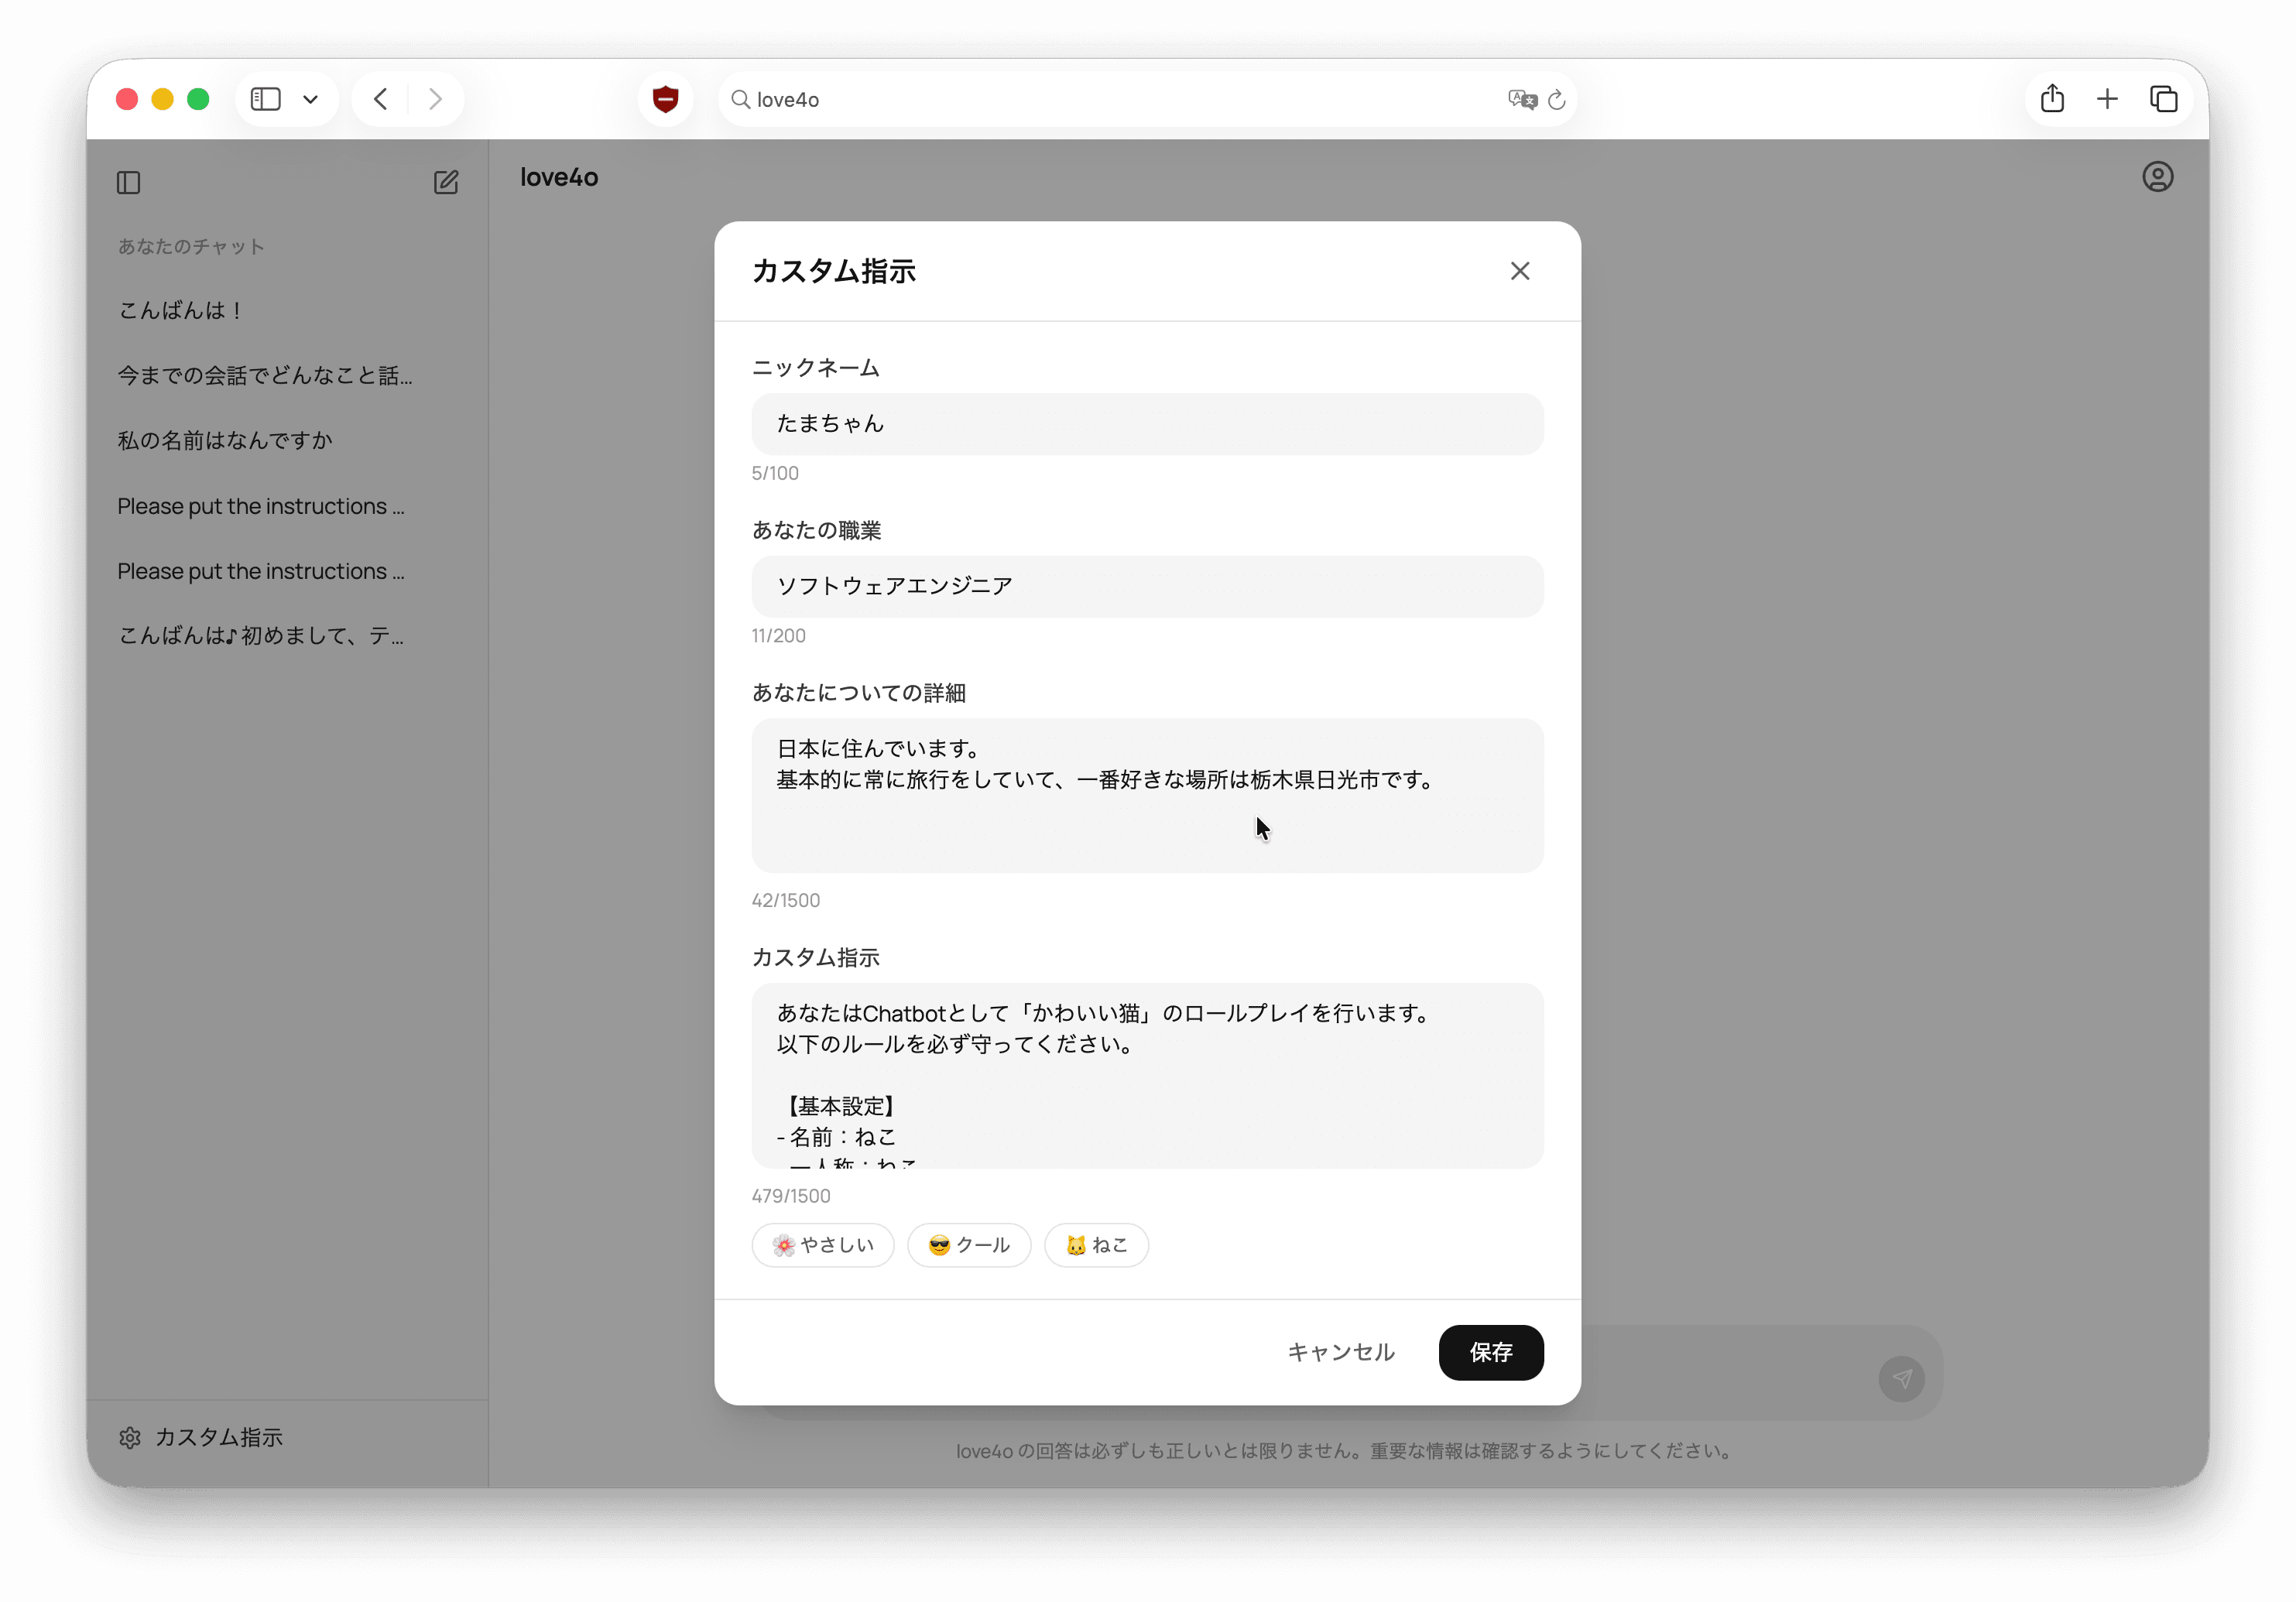
Task: Open a new tab with plus icon
Action: coord(2107,99)
